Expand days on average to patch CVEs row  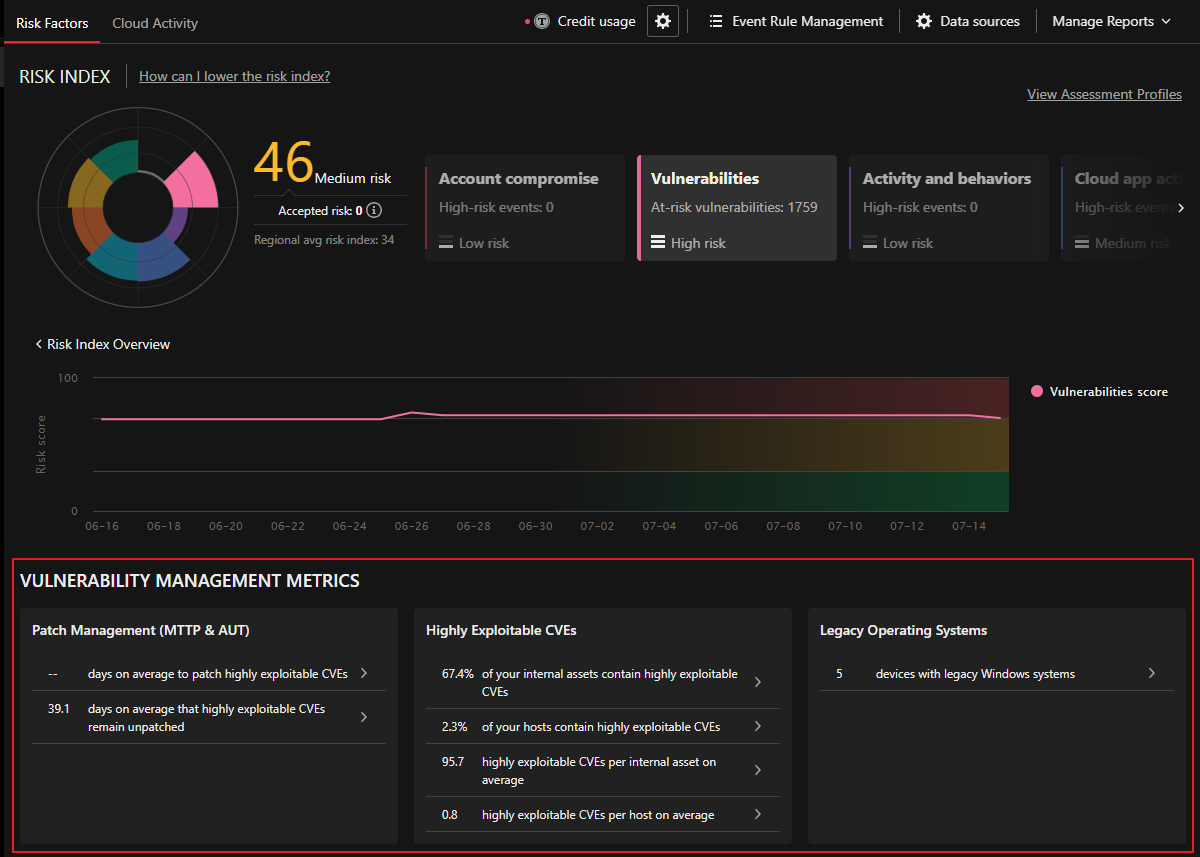click(364, 673)
